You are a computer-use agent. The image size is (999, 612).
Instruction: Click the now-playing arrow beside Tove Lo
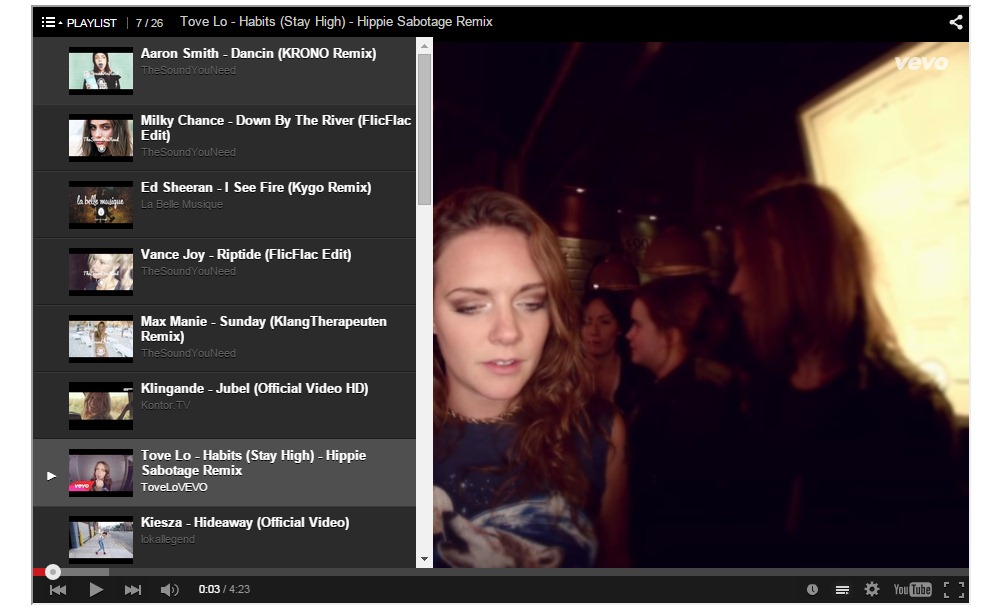(52, 476)
